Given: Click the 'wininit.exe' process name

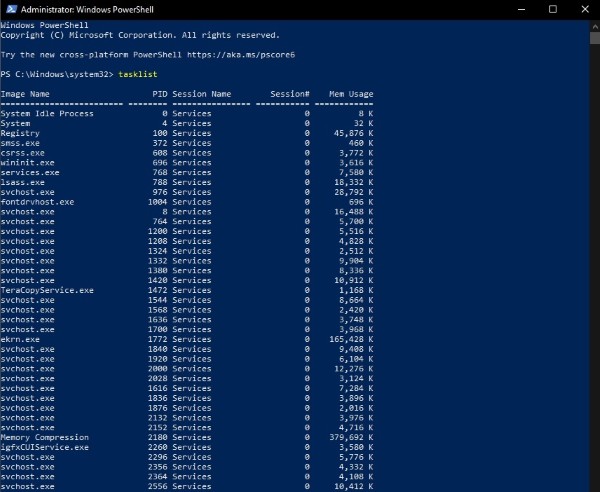Looking at the screenshot, I should coord(28,163).
